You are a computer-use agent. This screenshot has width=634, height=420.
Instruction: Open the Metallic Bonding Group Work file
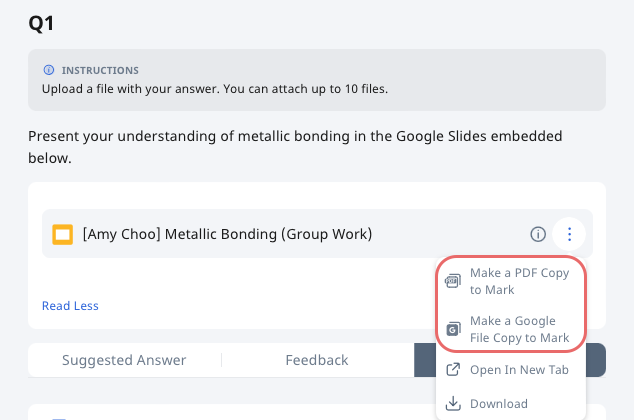[x=227, y=234]
